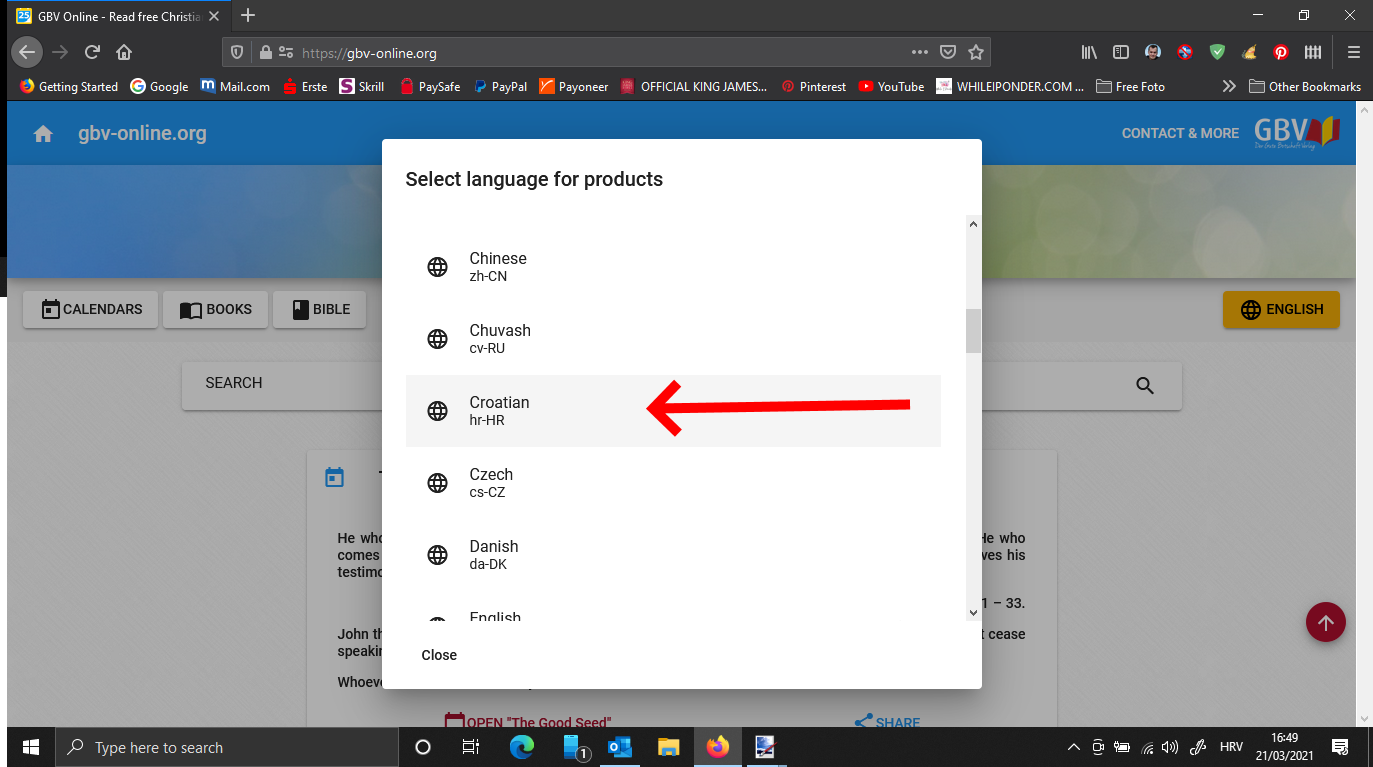This screenshot has height=767, width=1373.
Task: Bookmark this page with the star icon
Action: 976,52
